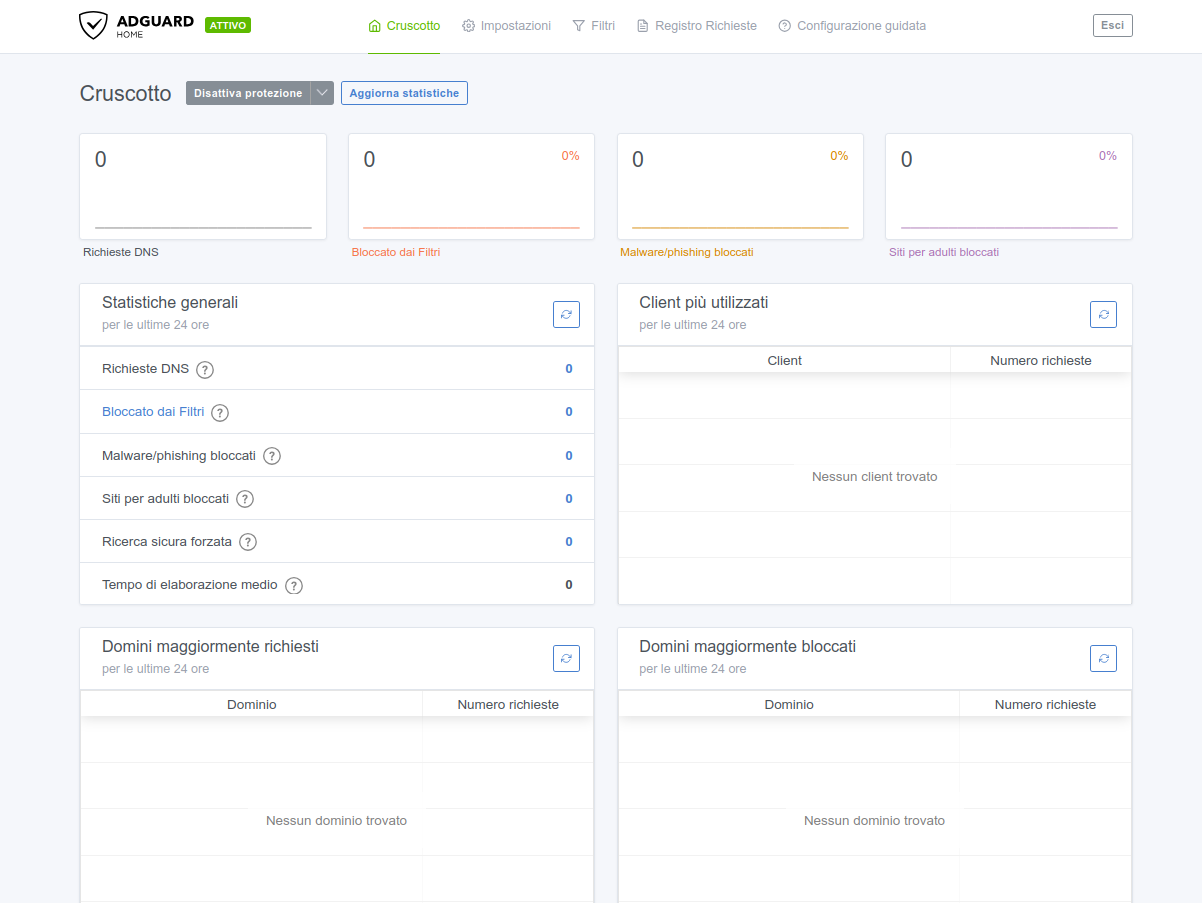1202x903 pixels.
Task: Click the AdGuard Home shield logo
Action: (136, 25)
